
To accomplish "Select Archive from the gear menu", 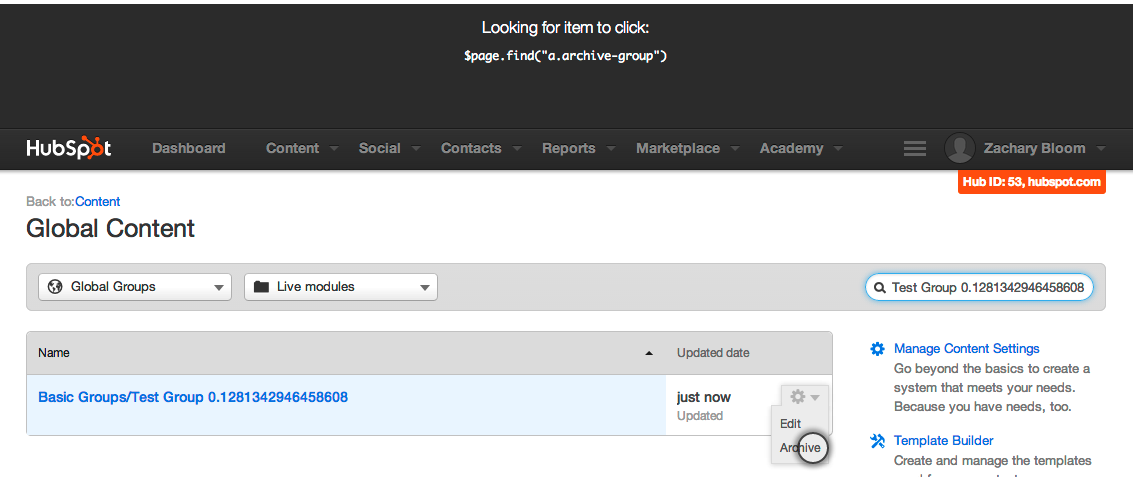I will pyautogui.click(x=800, y=448).
